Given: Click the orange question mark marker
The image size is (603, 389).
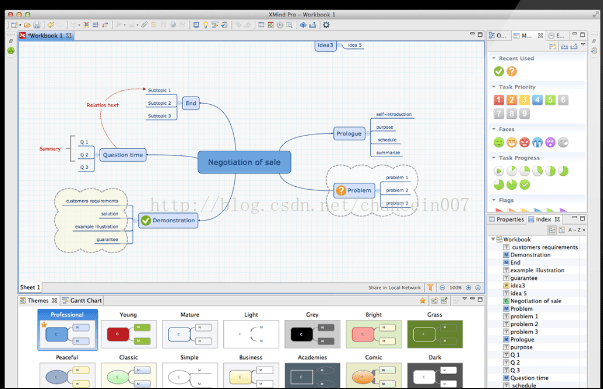Looking at the screenshot, I should click(511, 71).
